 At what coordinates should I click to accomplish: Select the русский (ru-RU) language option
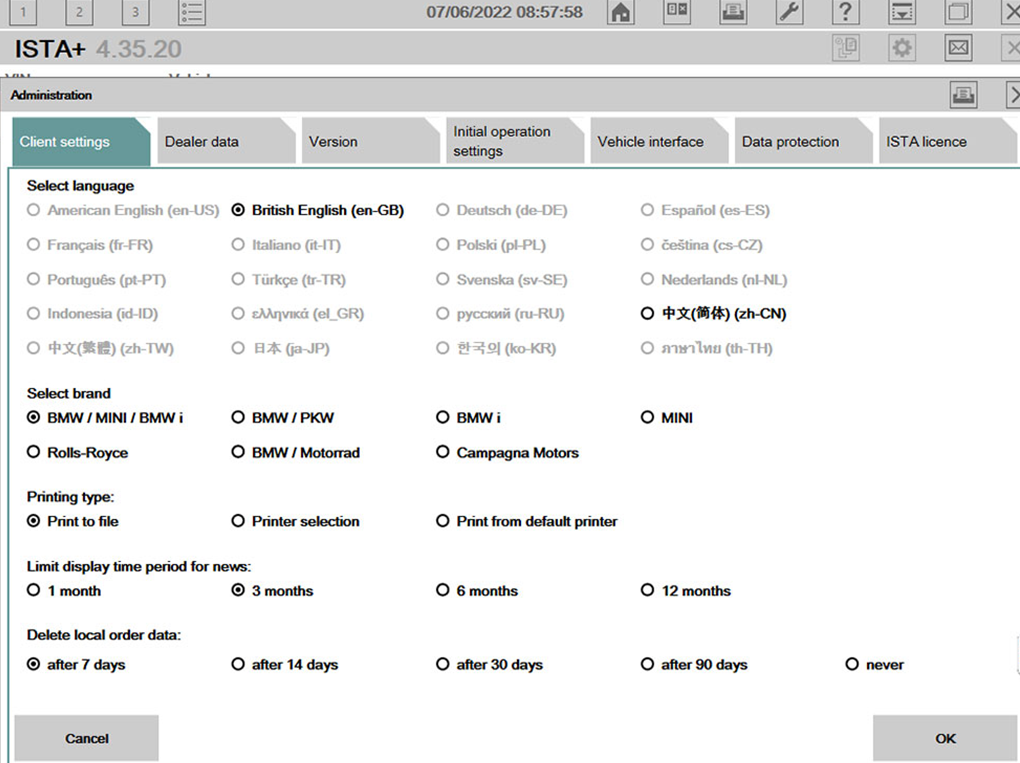[500, 314]
